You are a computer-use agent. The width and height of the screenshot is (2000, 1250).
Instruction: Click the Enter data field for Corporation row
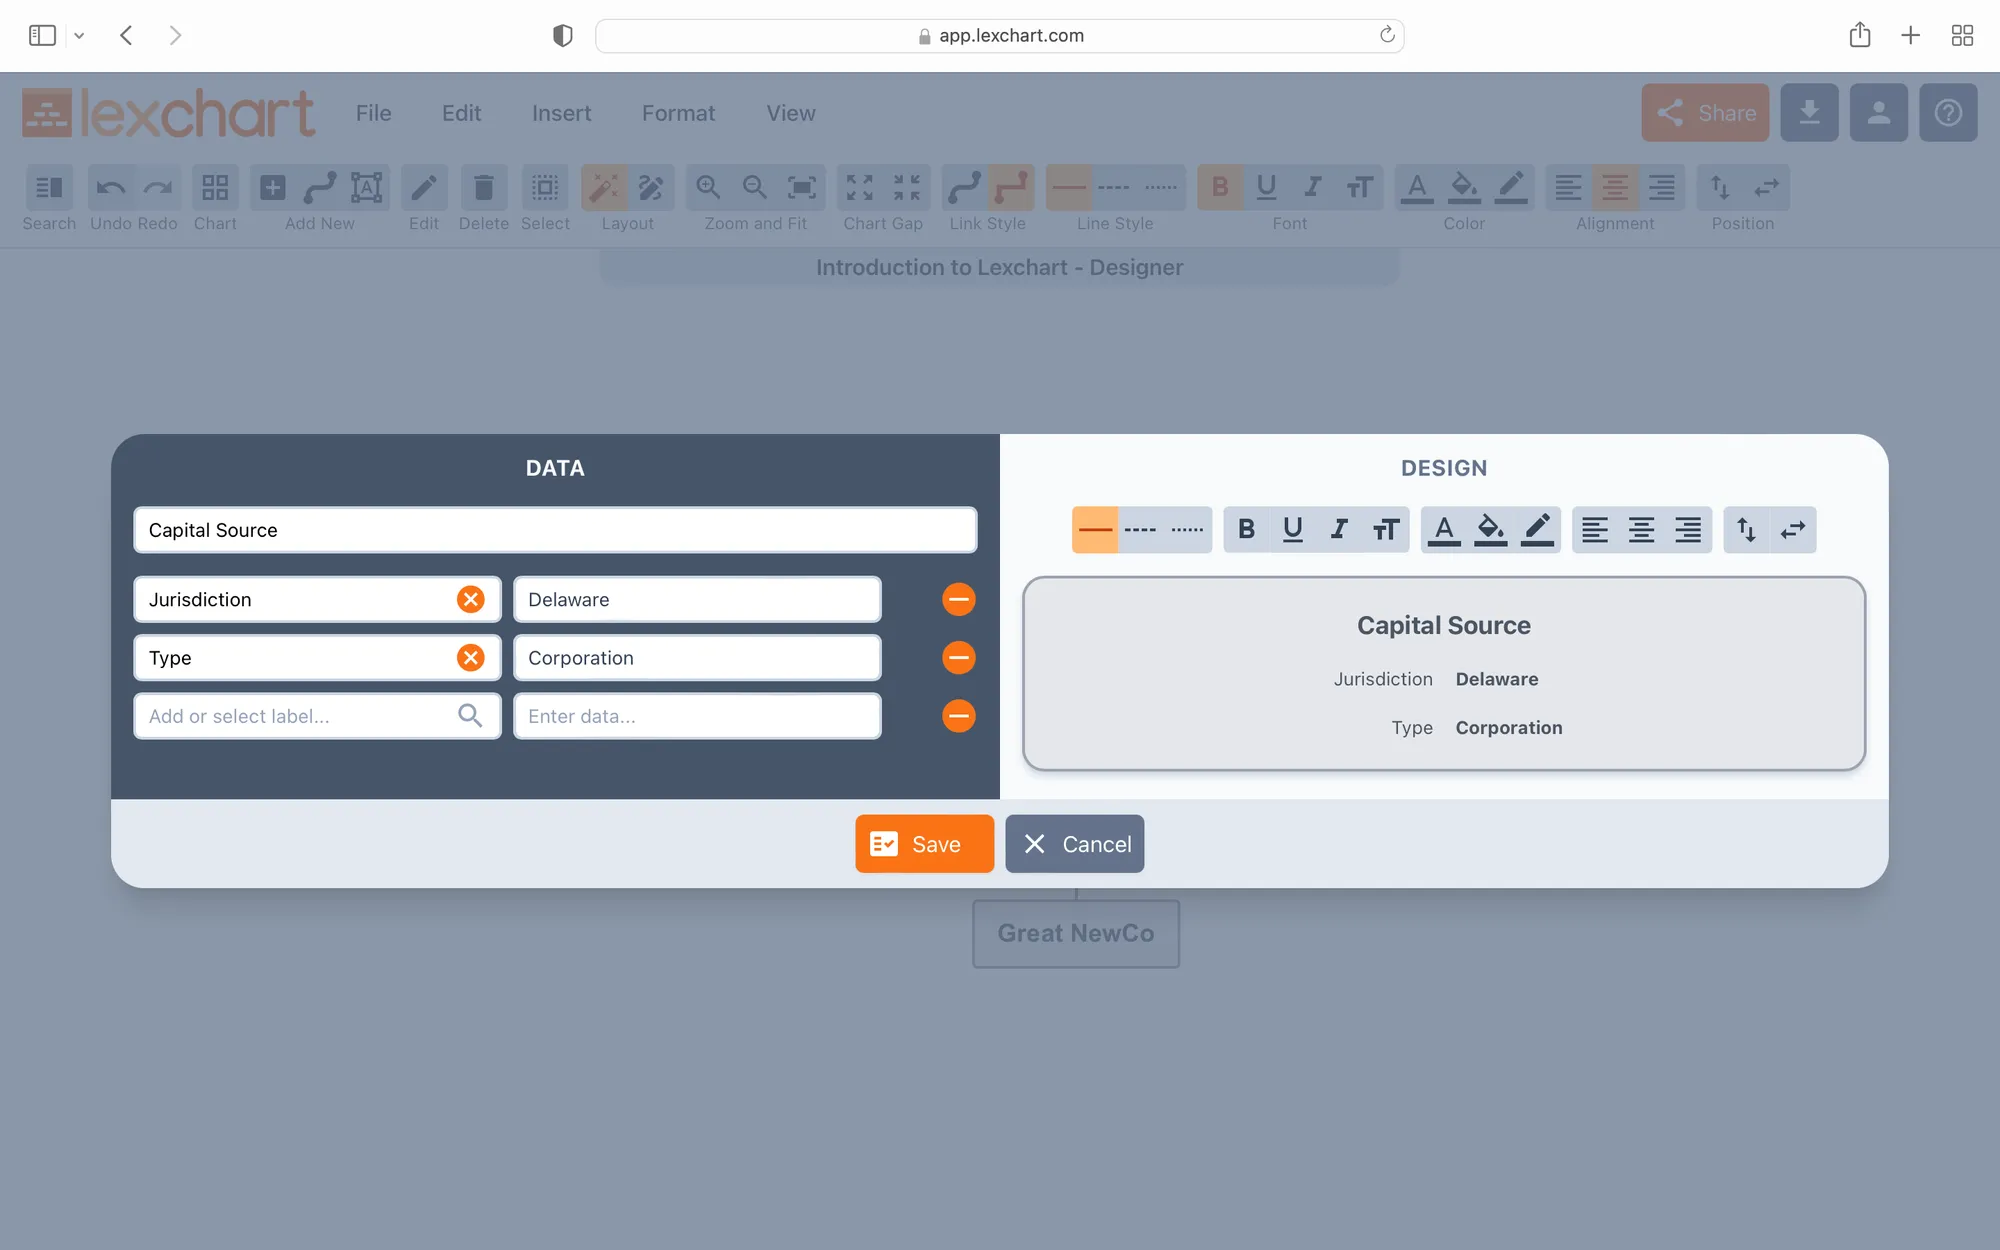tap(697, 657)
